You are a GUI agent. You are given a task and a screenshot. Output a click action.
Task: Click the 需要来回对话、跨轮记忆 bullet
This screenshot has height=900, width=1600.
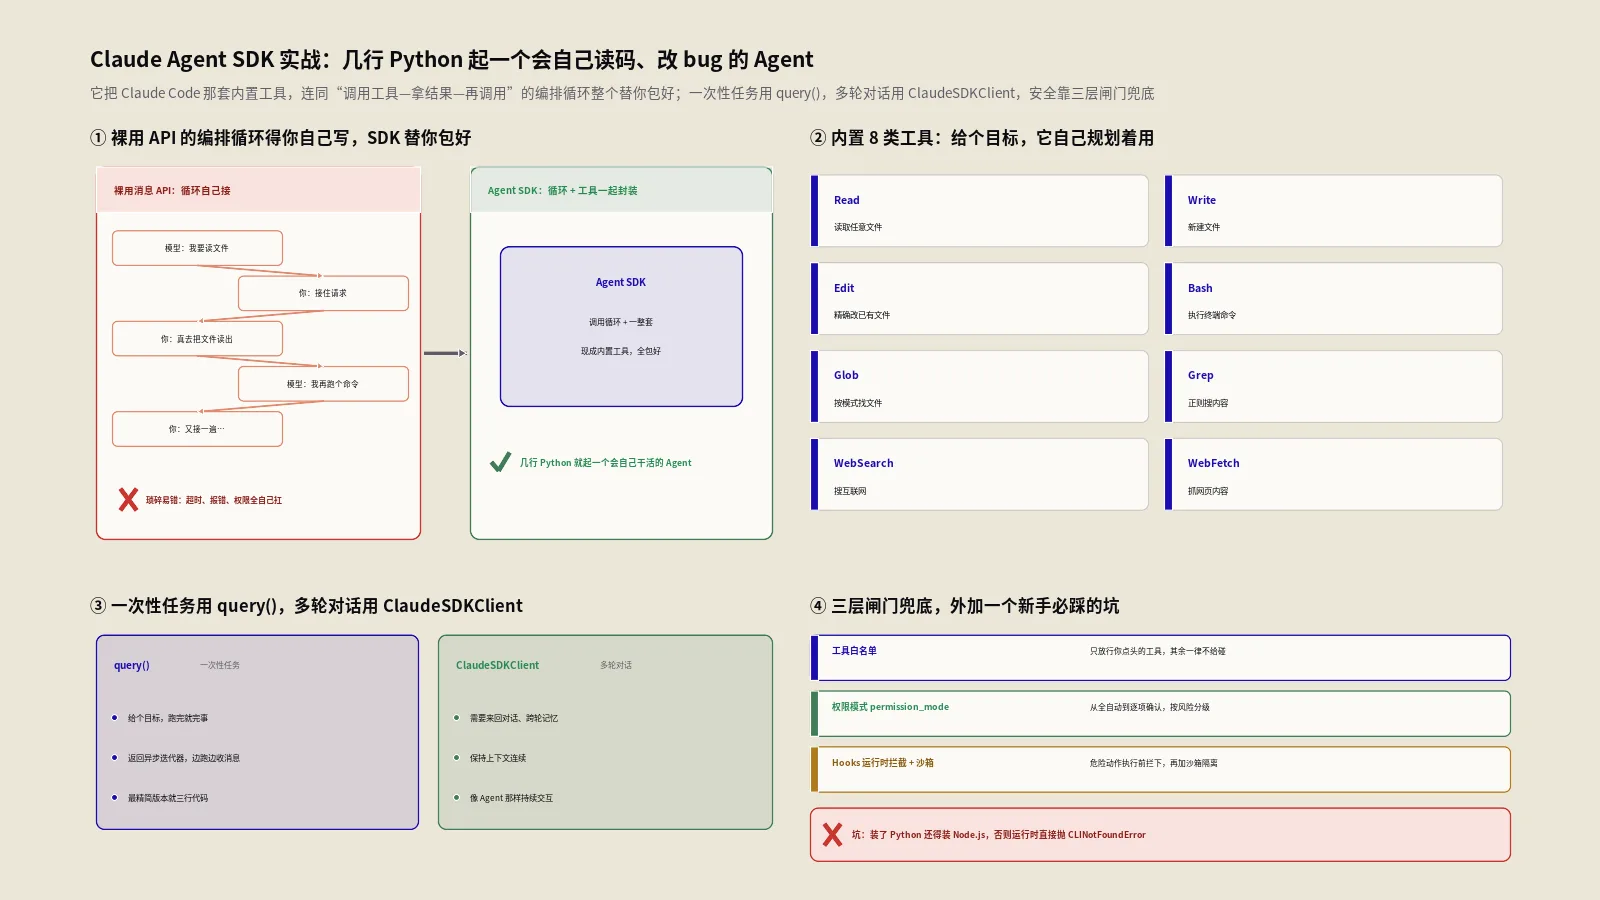(514, 718)
